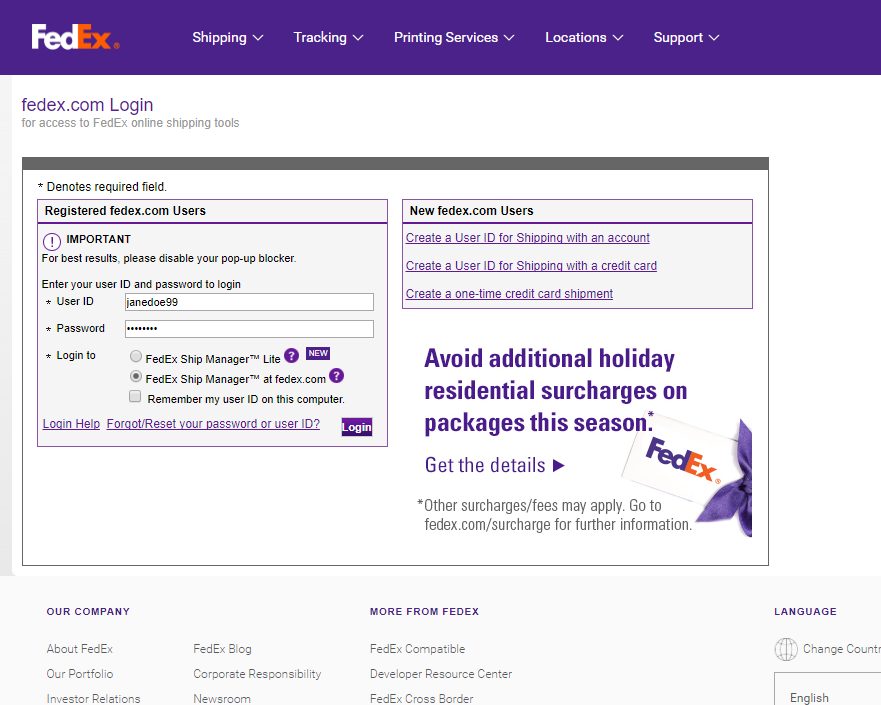The width and height of the screenshot is (881, 705).
Task: Open Create a User ID for Shipping with an account
Action: (x=528, y=238)
